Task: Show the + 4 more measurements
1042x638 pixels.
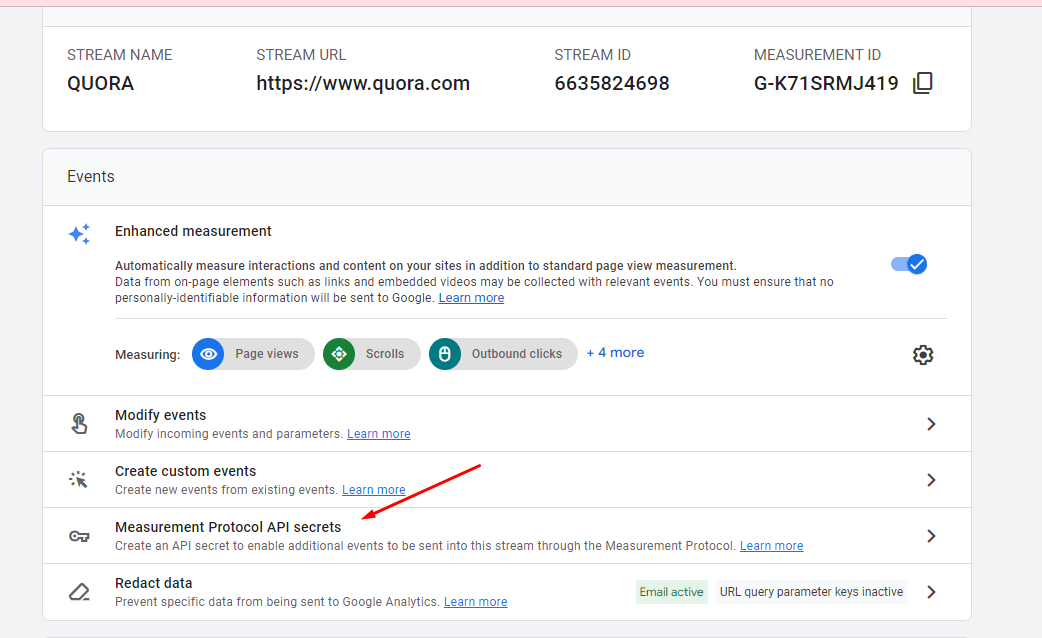Action: coord(615,353)
